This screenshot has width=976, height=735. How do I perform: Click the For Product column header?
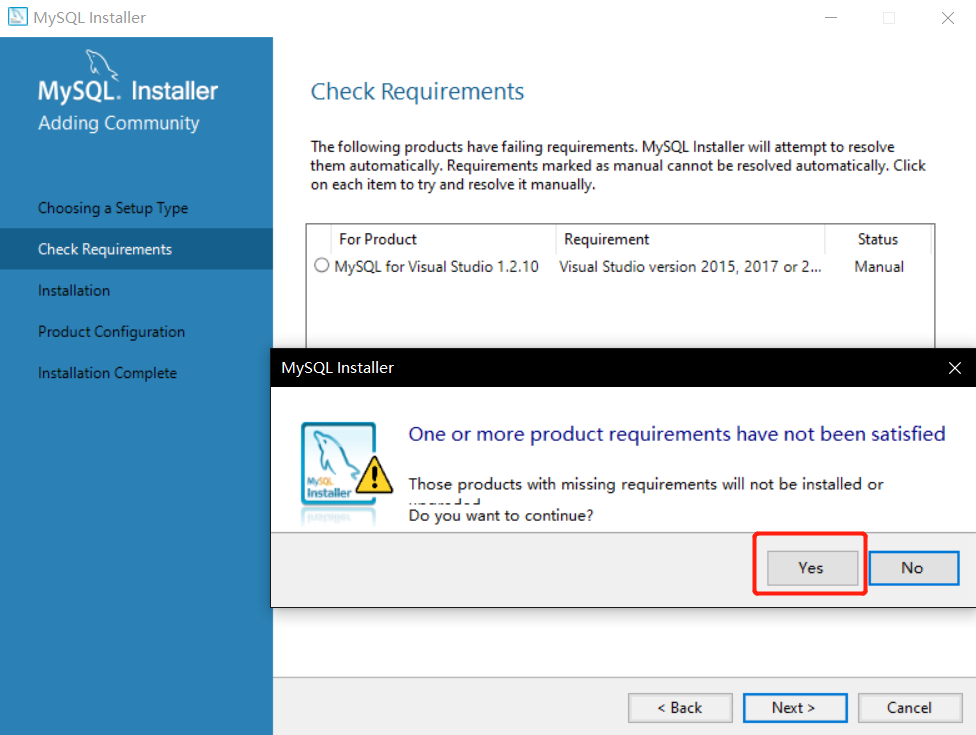443,239
